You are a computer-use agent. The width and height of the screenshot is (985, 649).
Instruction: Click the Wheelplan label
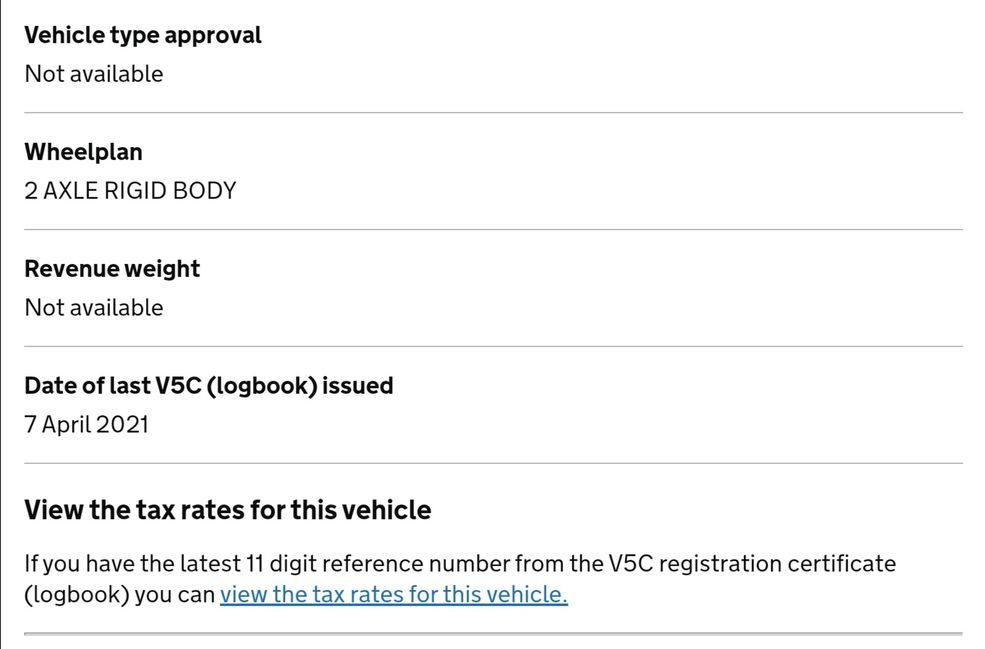(84, 152)
